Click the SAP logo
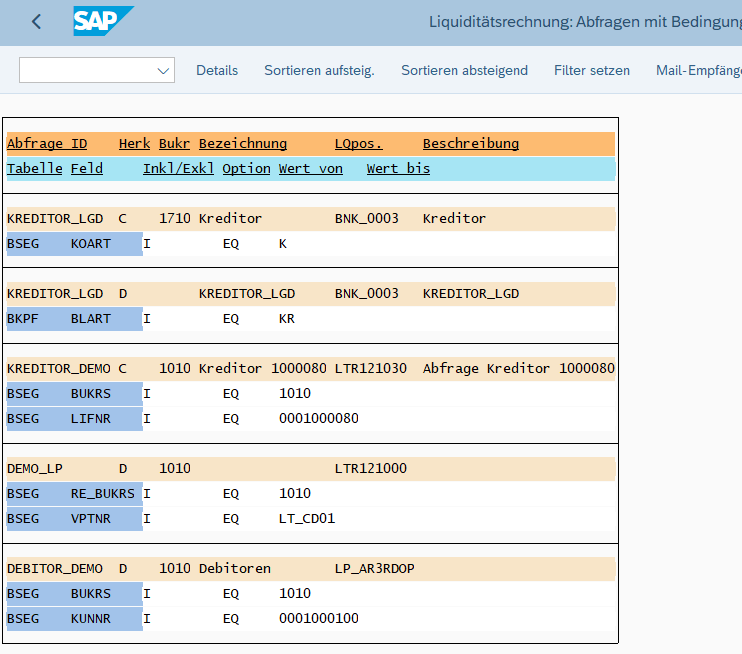The height and width of the screenshot is (654, 742). 102,21
